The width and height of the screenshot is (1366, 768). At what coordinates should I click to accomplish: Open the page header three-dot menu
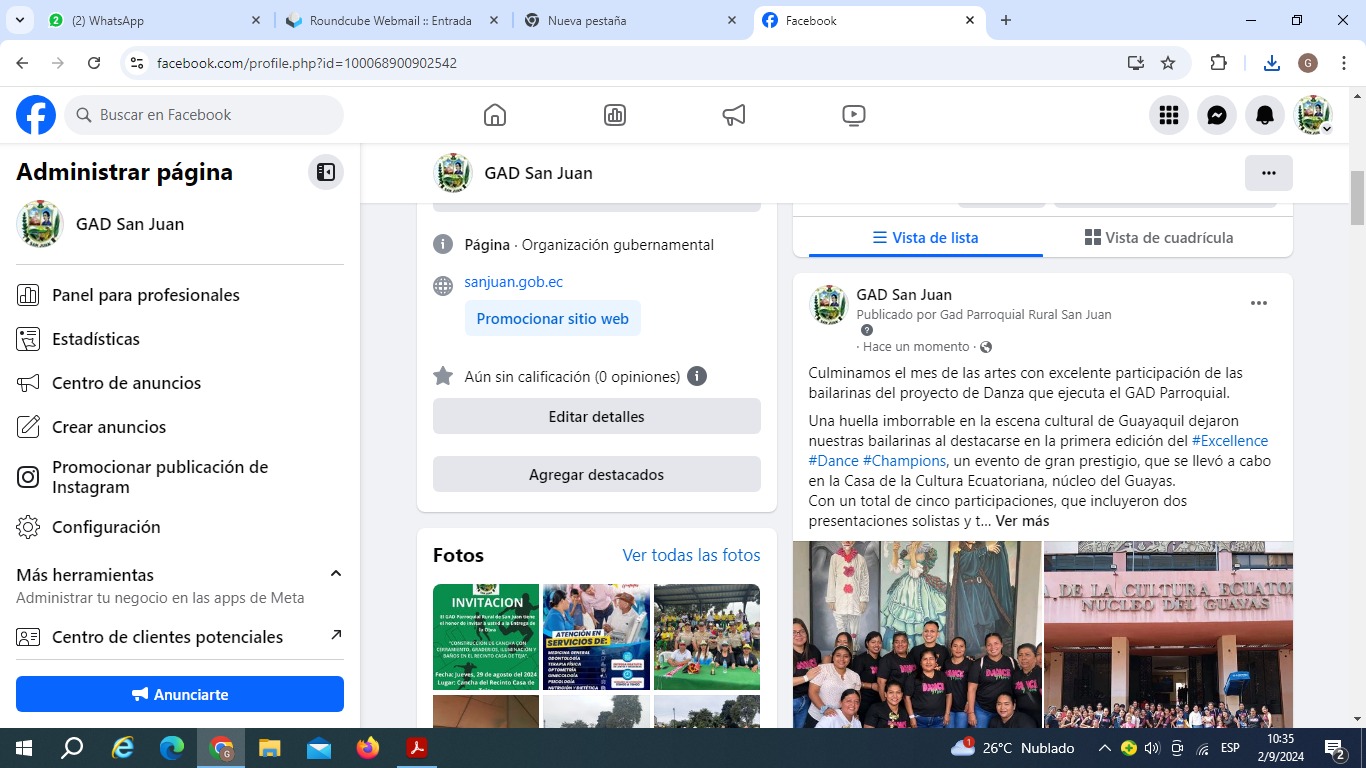[1268, 173]
